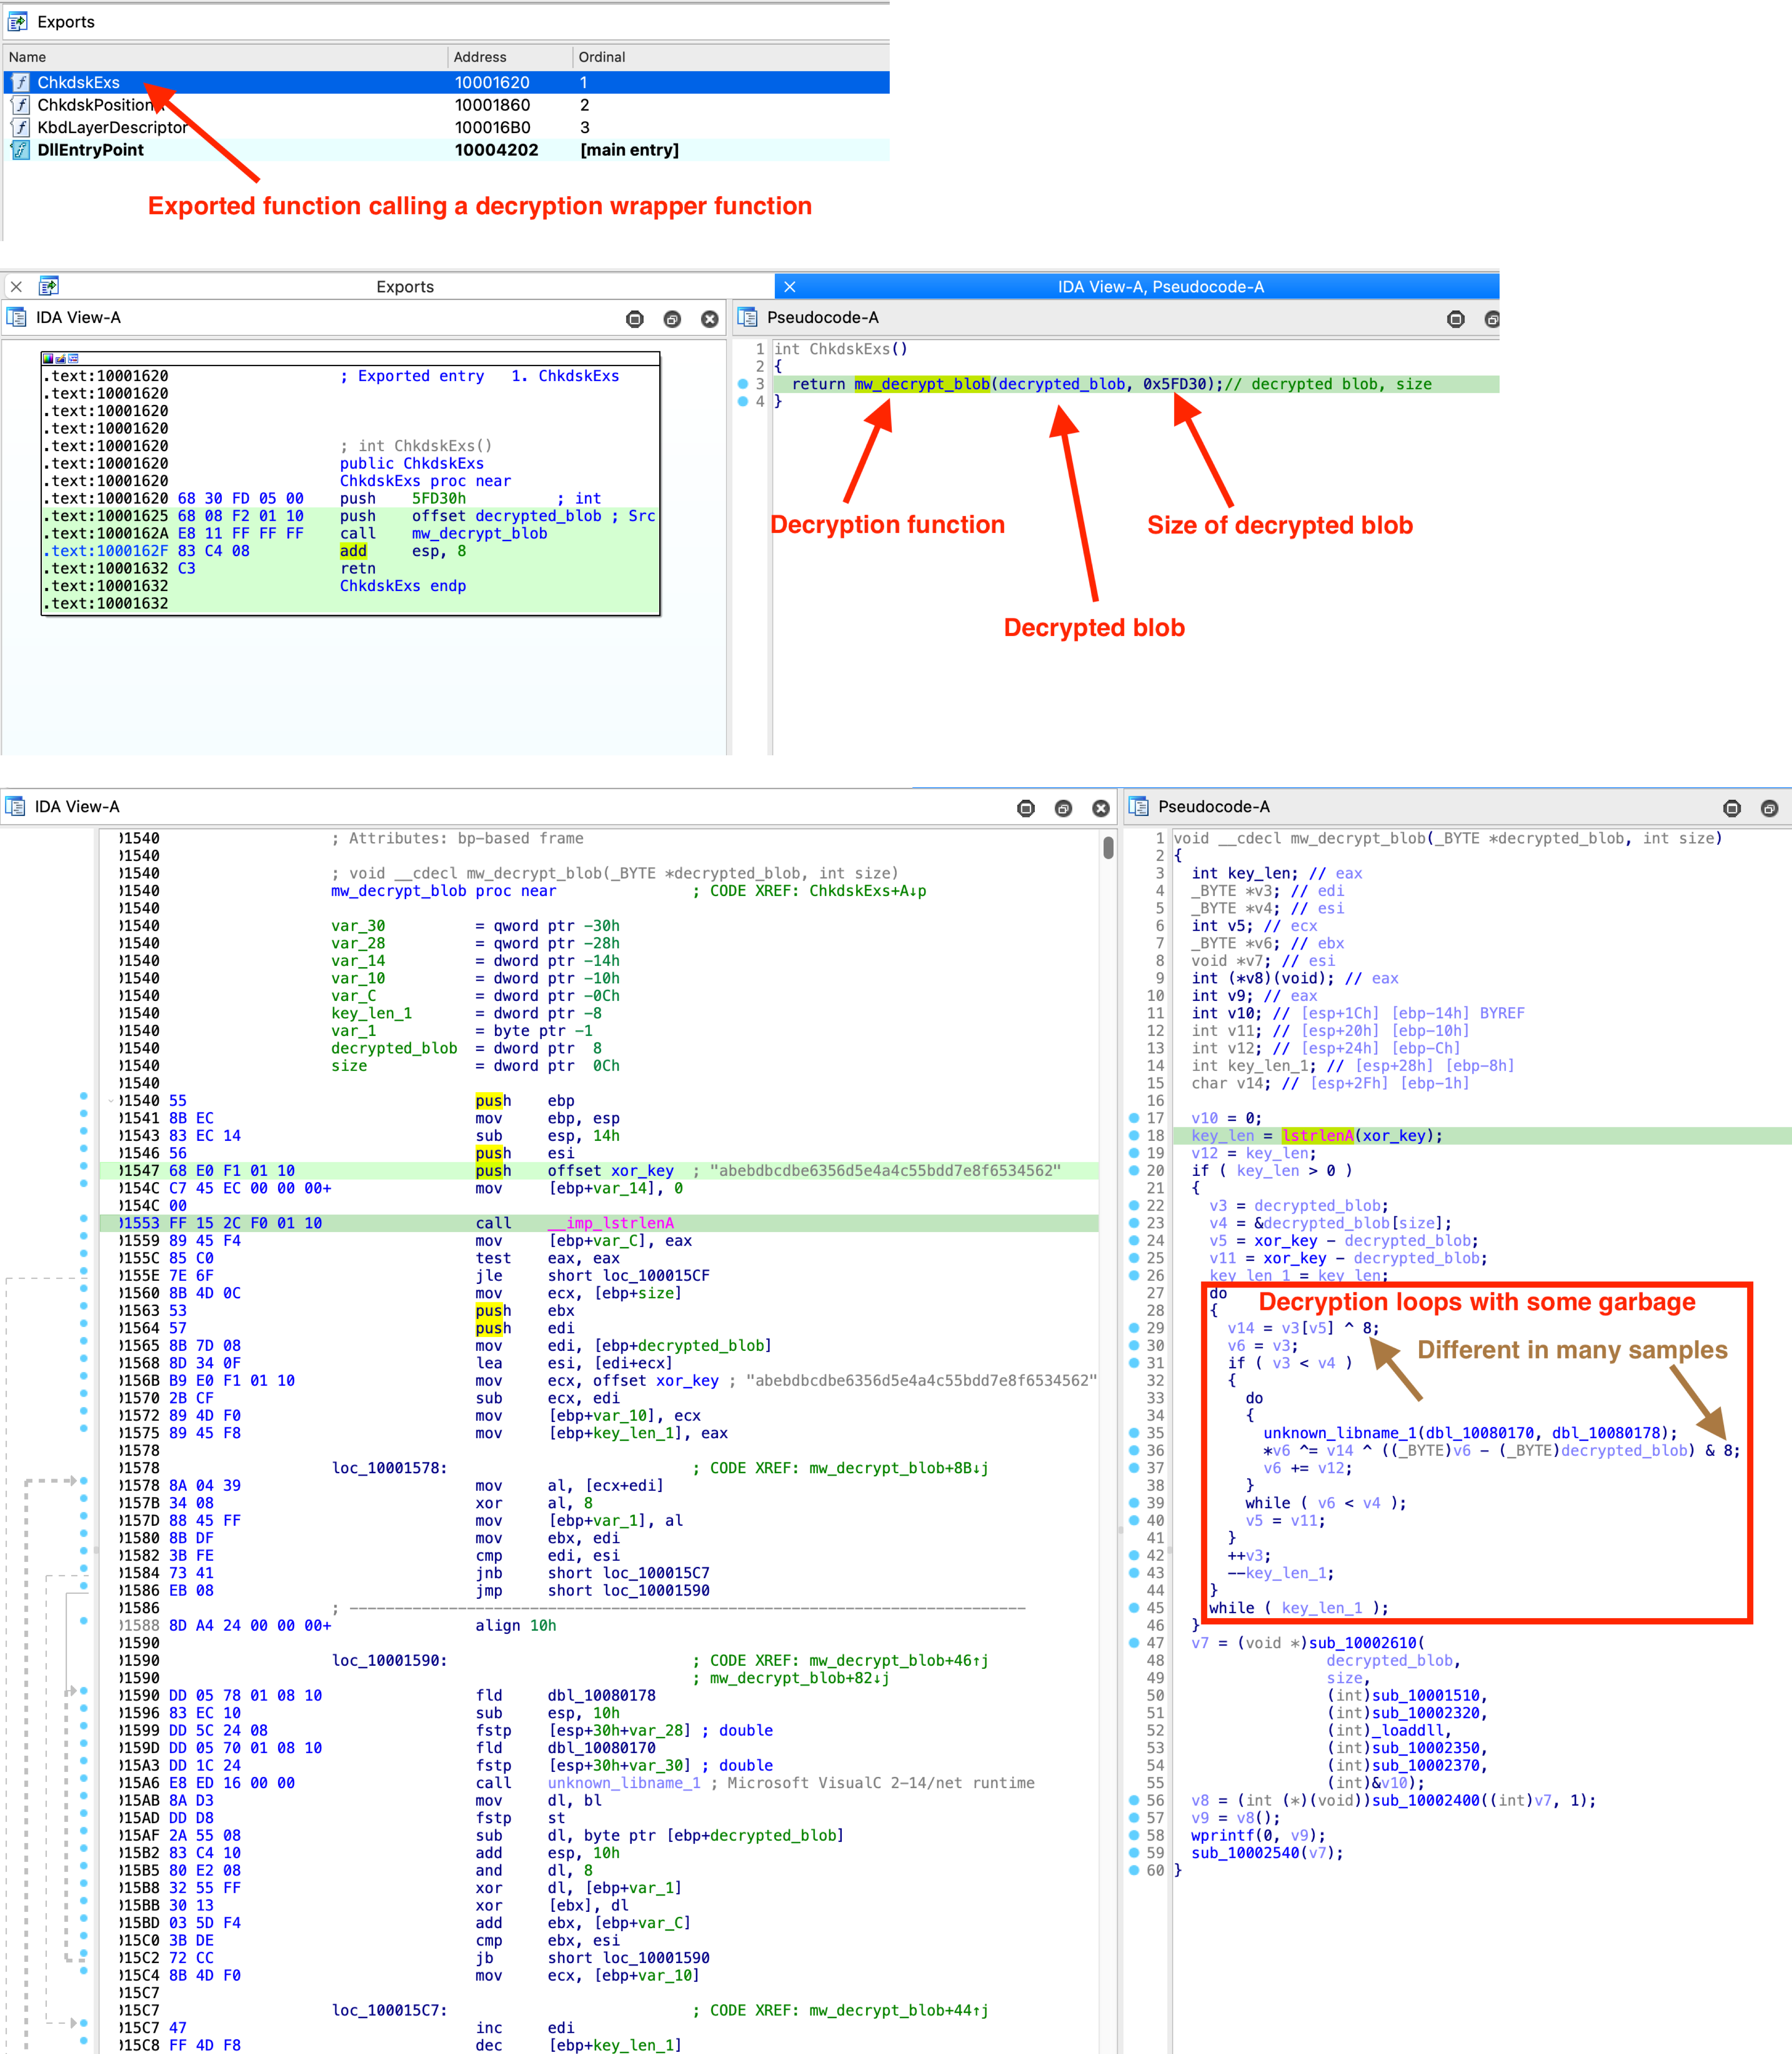Image resolution: width=1792 pixels, height=2054 pixels.
Task: Switch to the Exports tab
Action: pos(404,287)
